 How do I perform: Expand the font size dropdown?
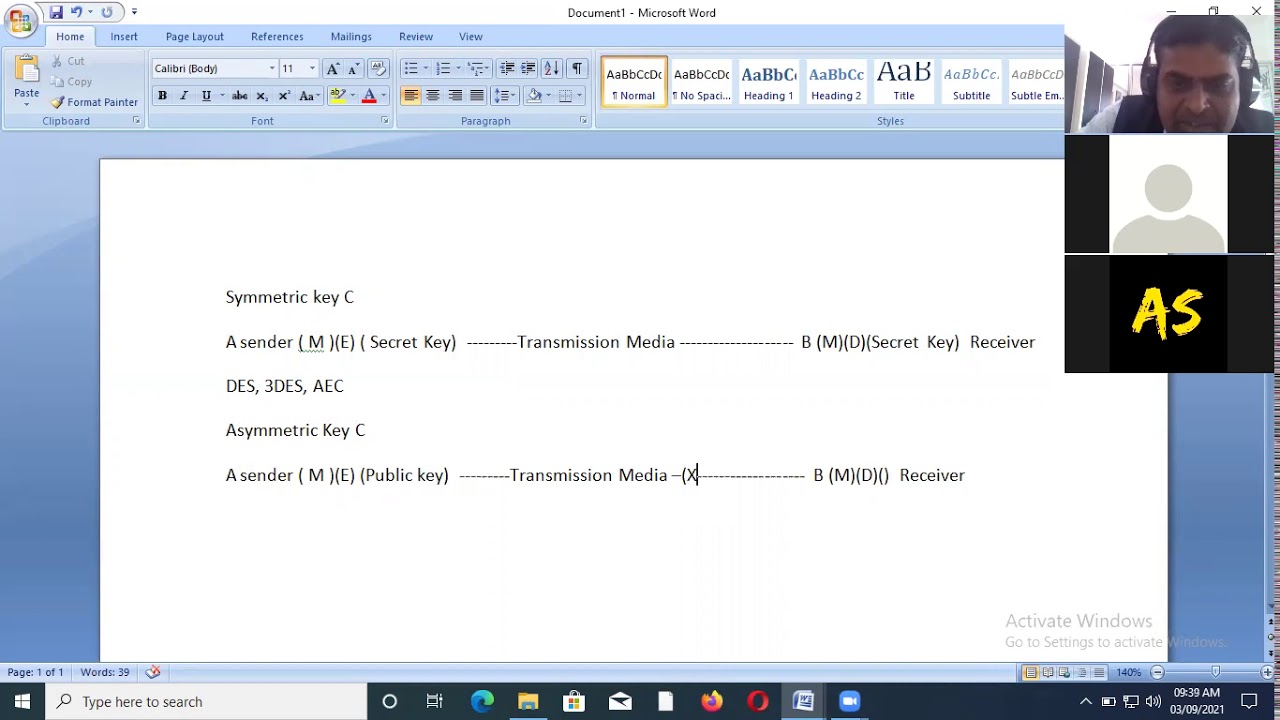pyautogui.click(x=312, y=68)
